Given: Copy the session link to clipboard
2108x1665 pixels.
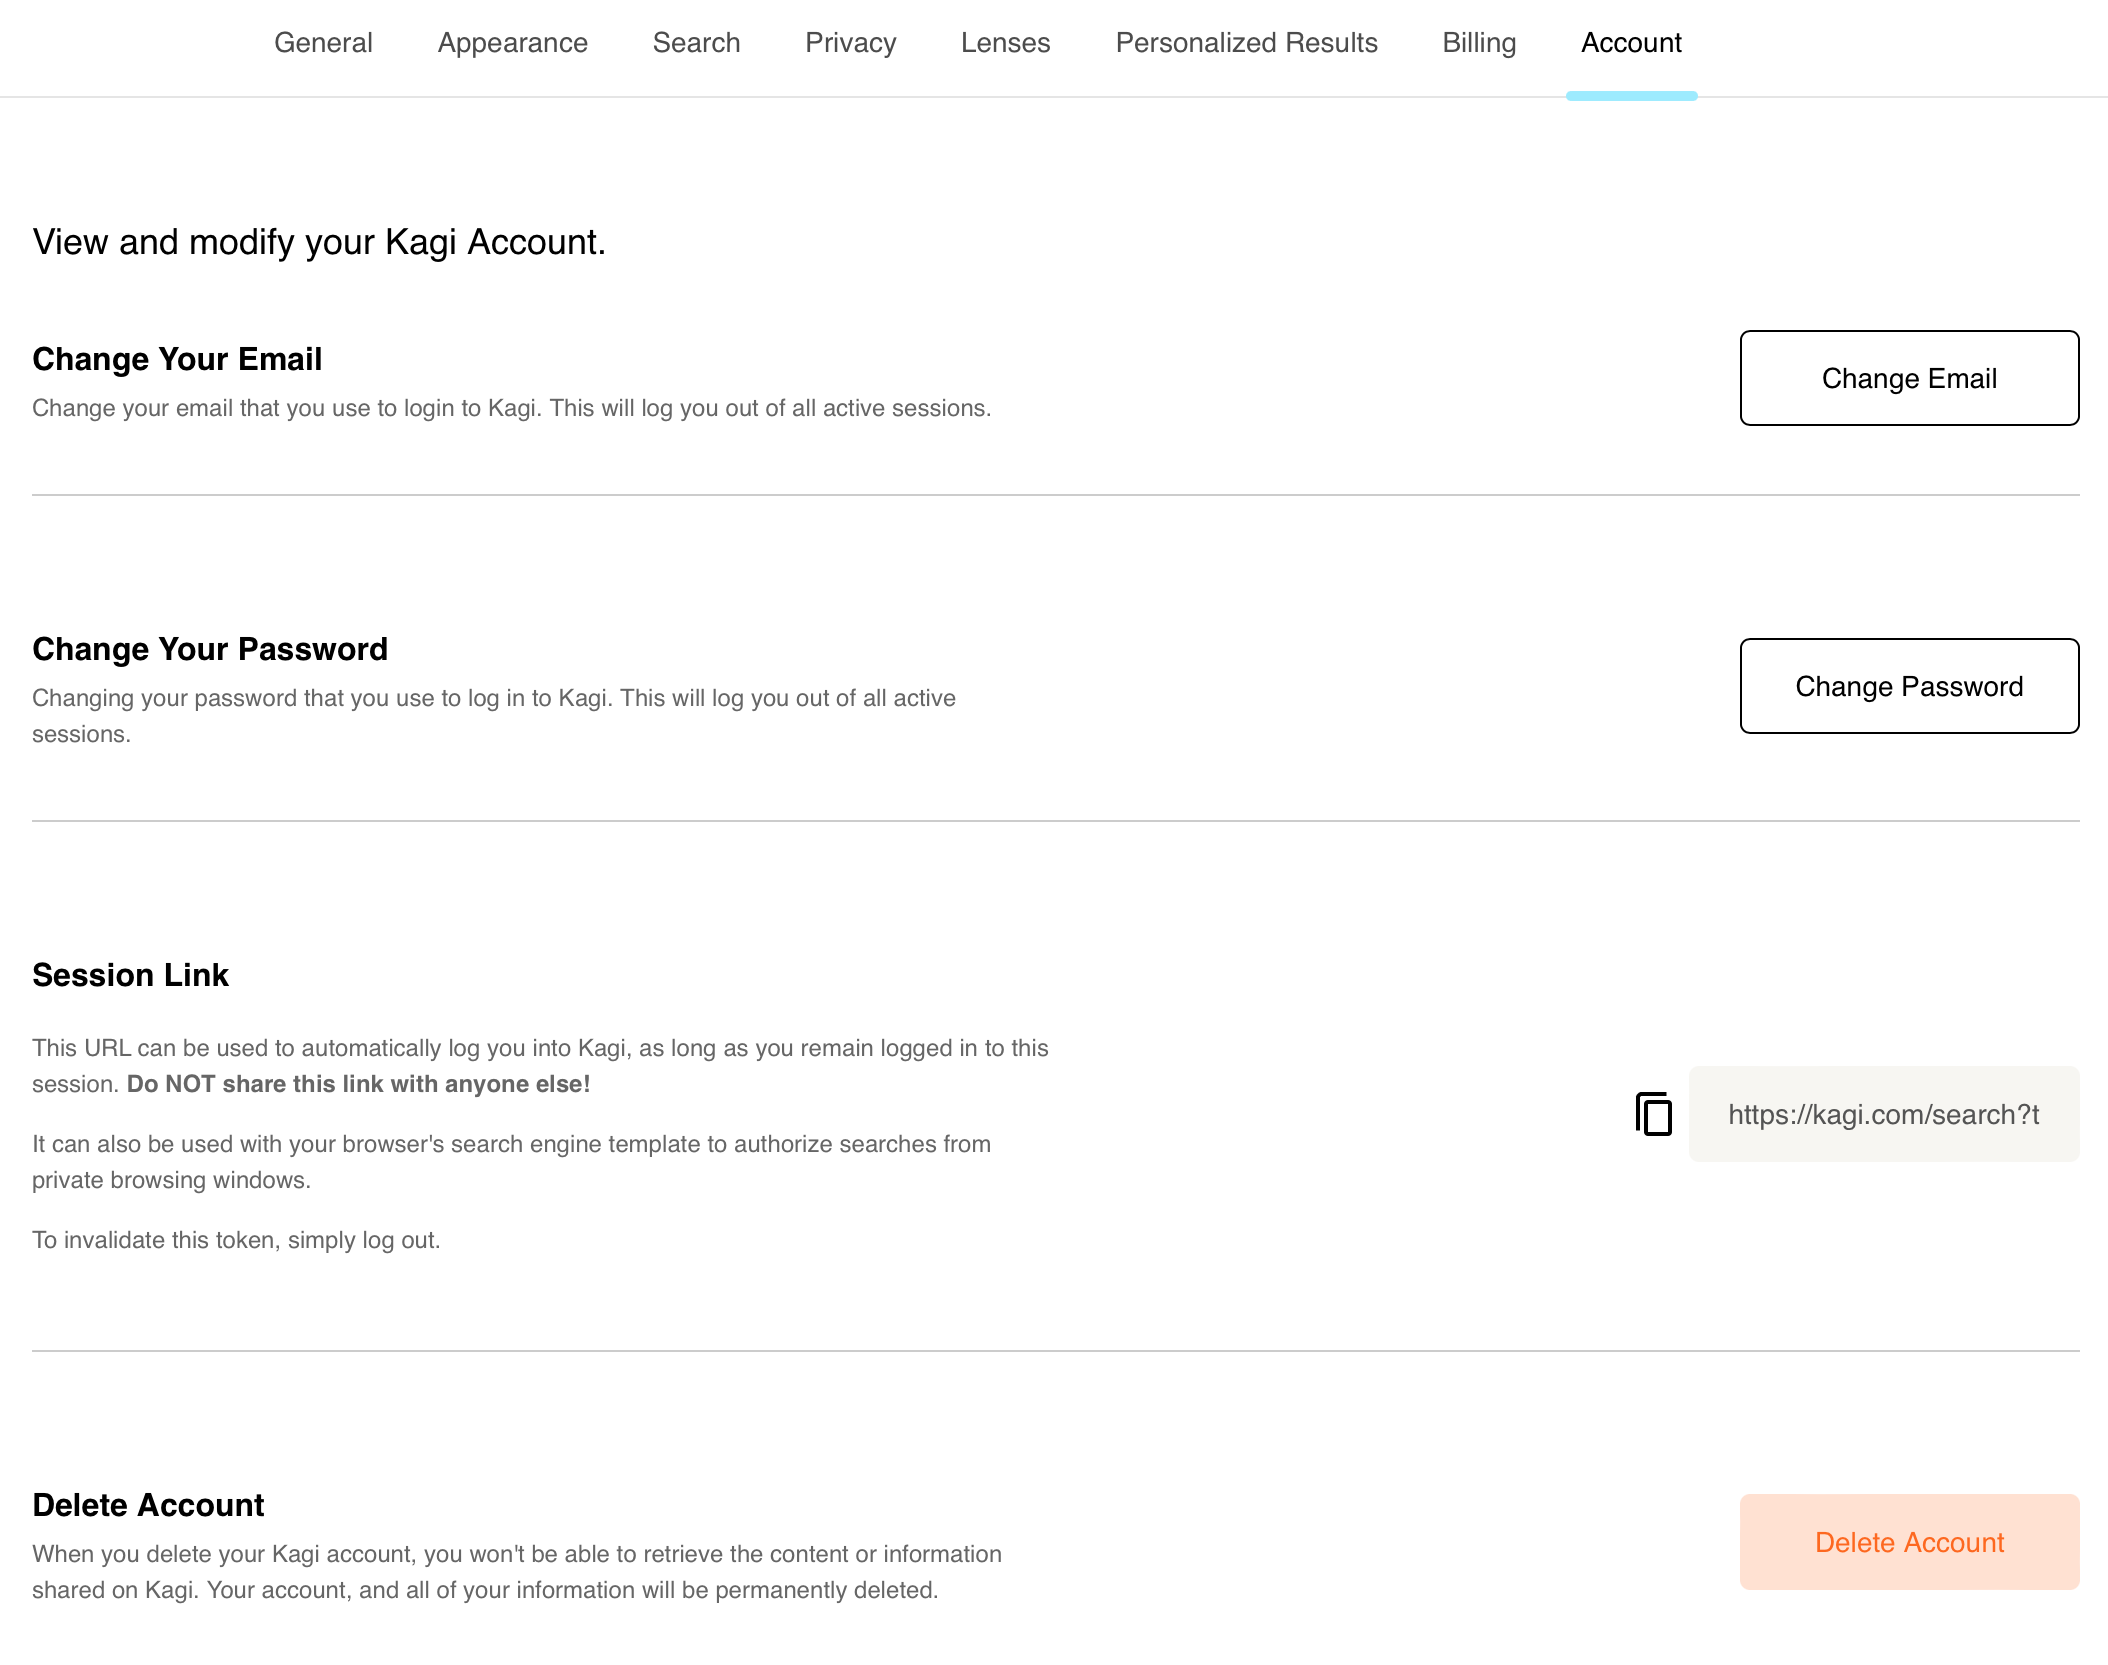Looking at the screenshot, I should coord(1652,1114).
